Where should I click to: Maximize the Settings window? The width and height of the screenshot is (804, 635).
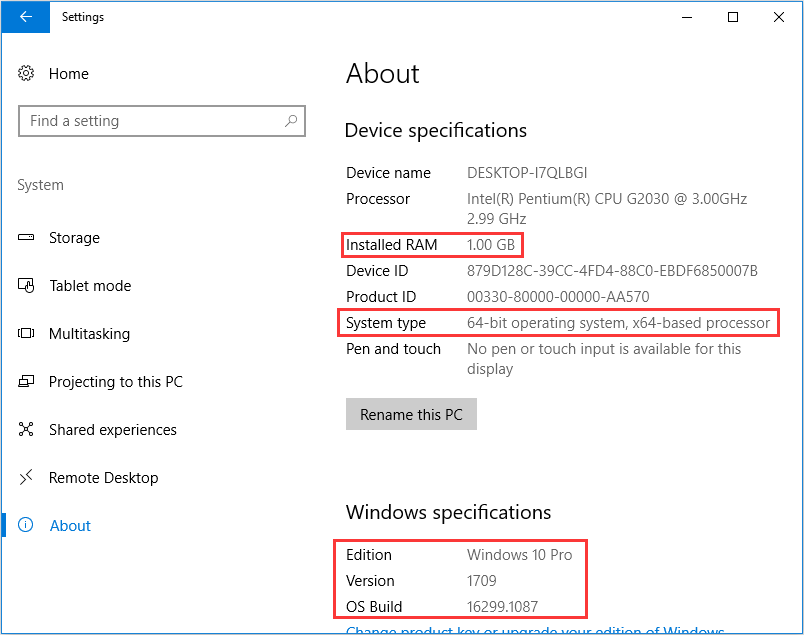pyautogui.click(x=733, y=17)
